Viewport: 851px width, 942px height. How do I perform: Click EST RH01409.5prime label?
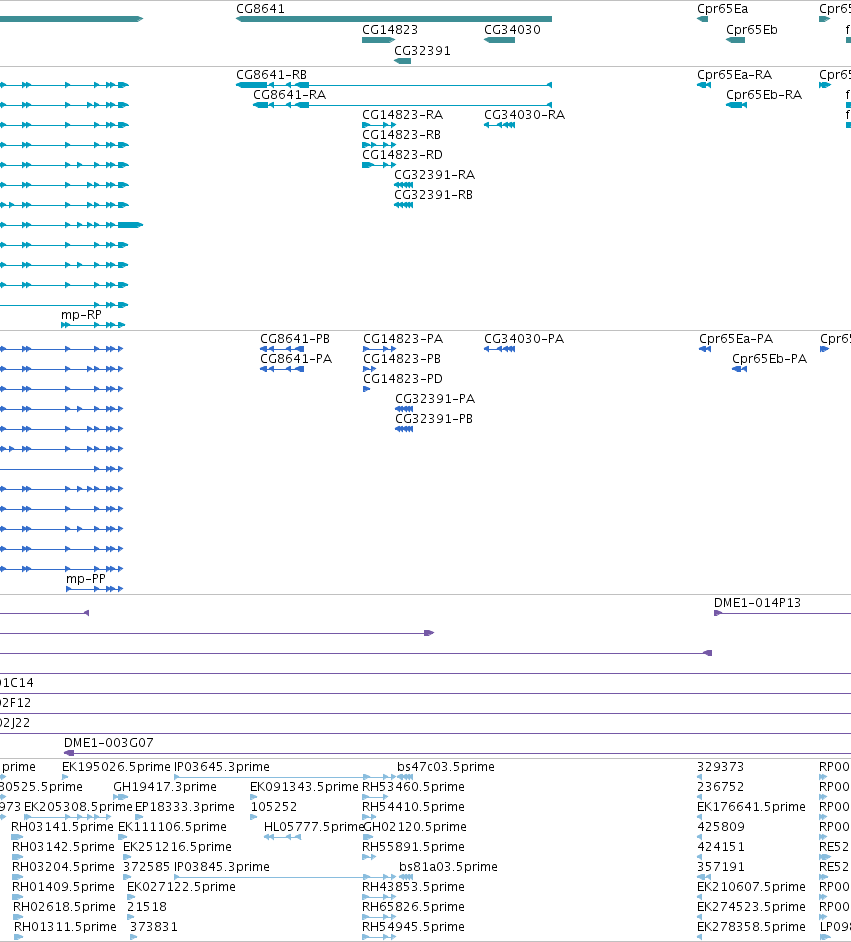[x=63, y=887]
